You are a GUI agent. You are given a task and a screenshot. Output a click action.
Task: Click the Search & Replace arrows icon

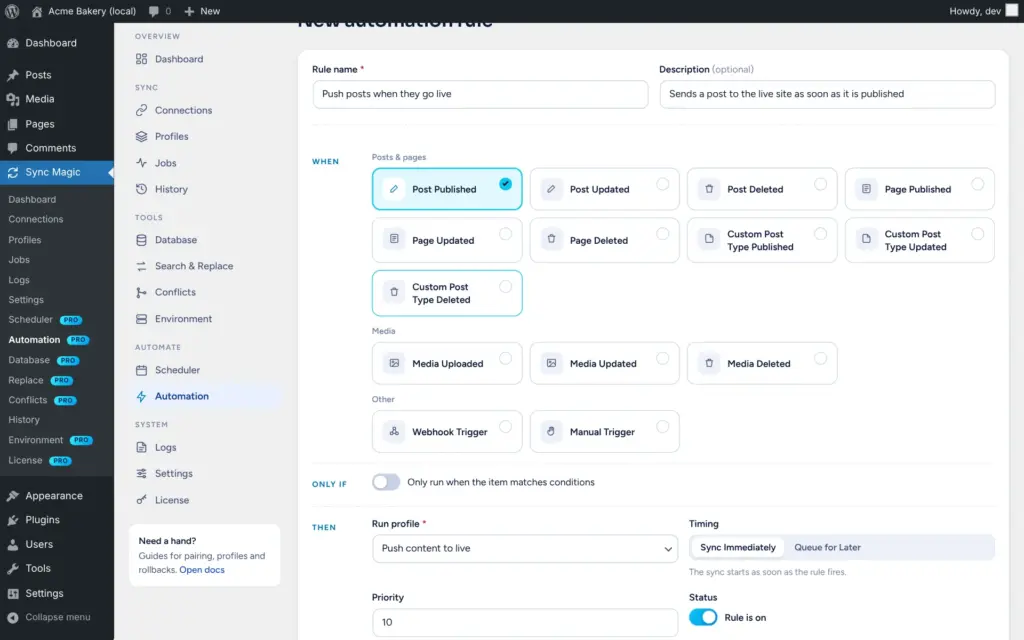[141, 266]
